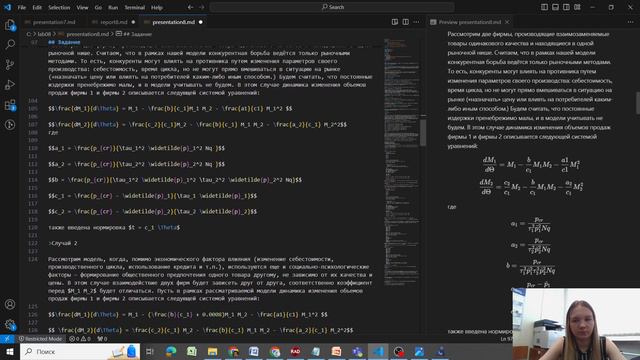Image resolution: width=640 pixels, height=360 pixels.
Task: Click the Windows taskbar search box Поиск
Action: 80,351
